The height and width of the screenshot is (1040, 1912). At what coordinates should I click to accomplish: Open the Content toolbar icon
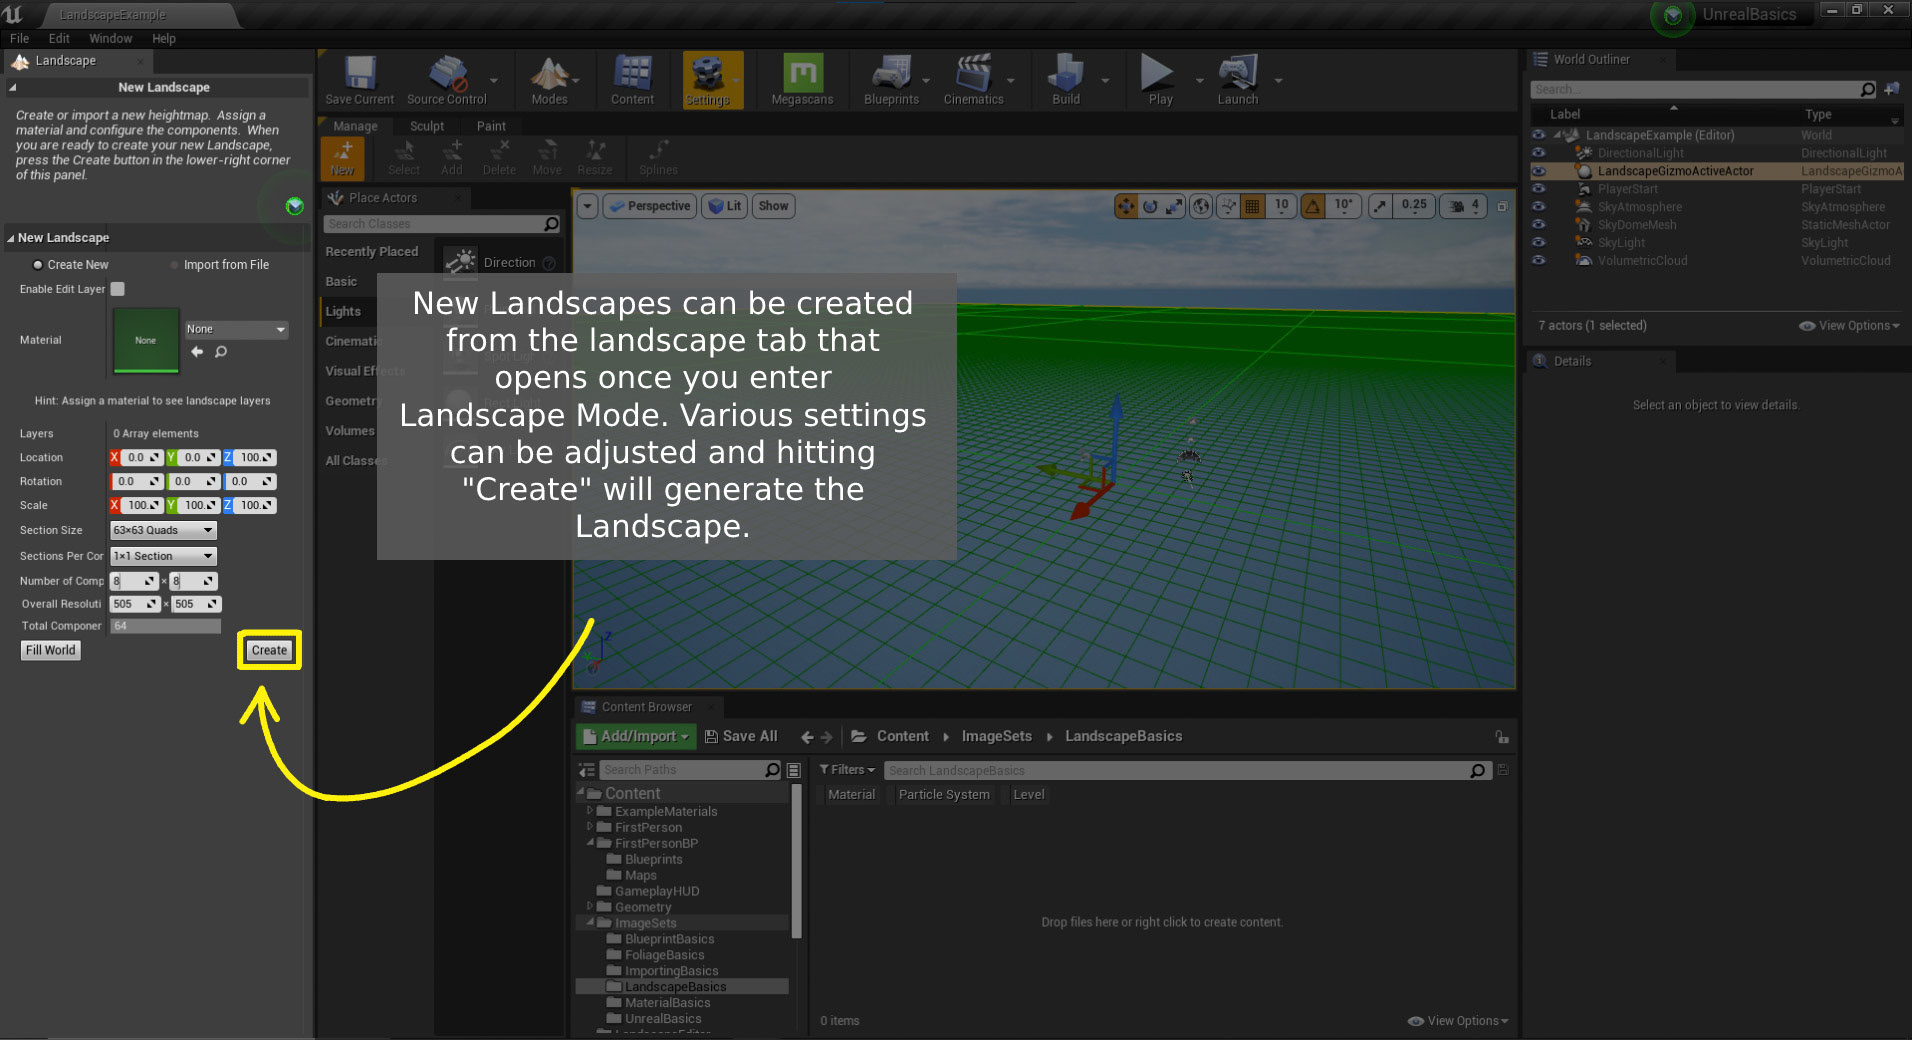[x=632, y=80]
